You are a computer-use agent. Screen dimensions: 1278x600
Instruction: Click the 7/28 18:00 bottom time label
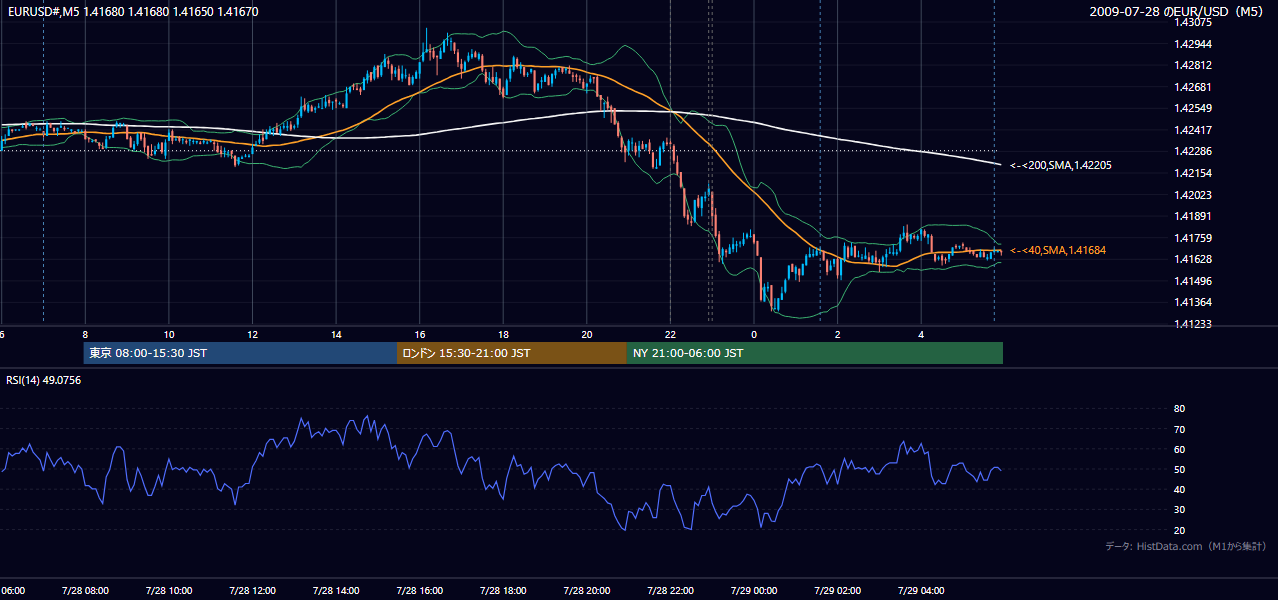point(503,591)
